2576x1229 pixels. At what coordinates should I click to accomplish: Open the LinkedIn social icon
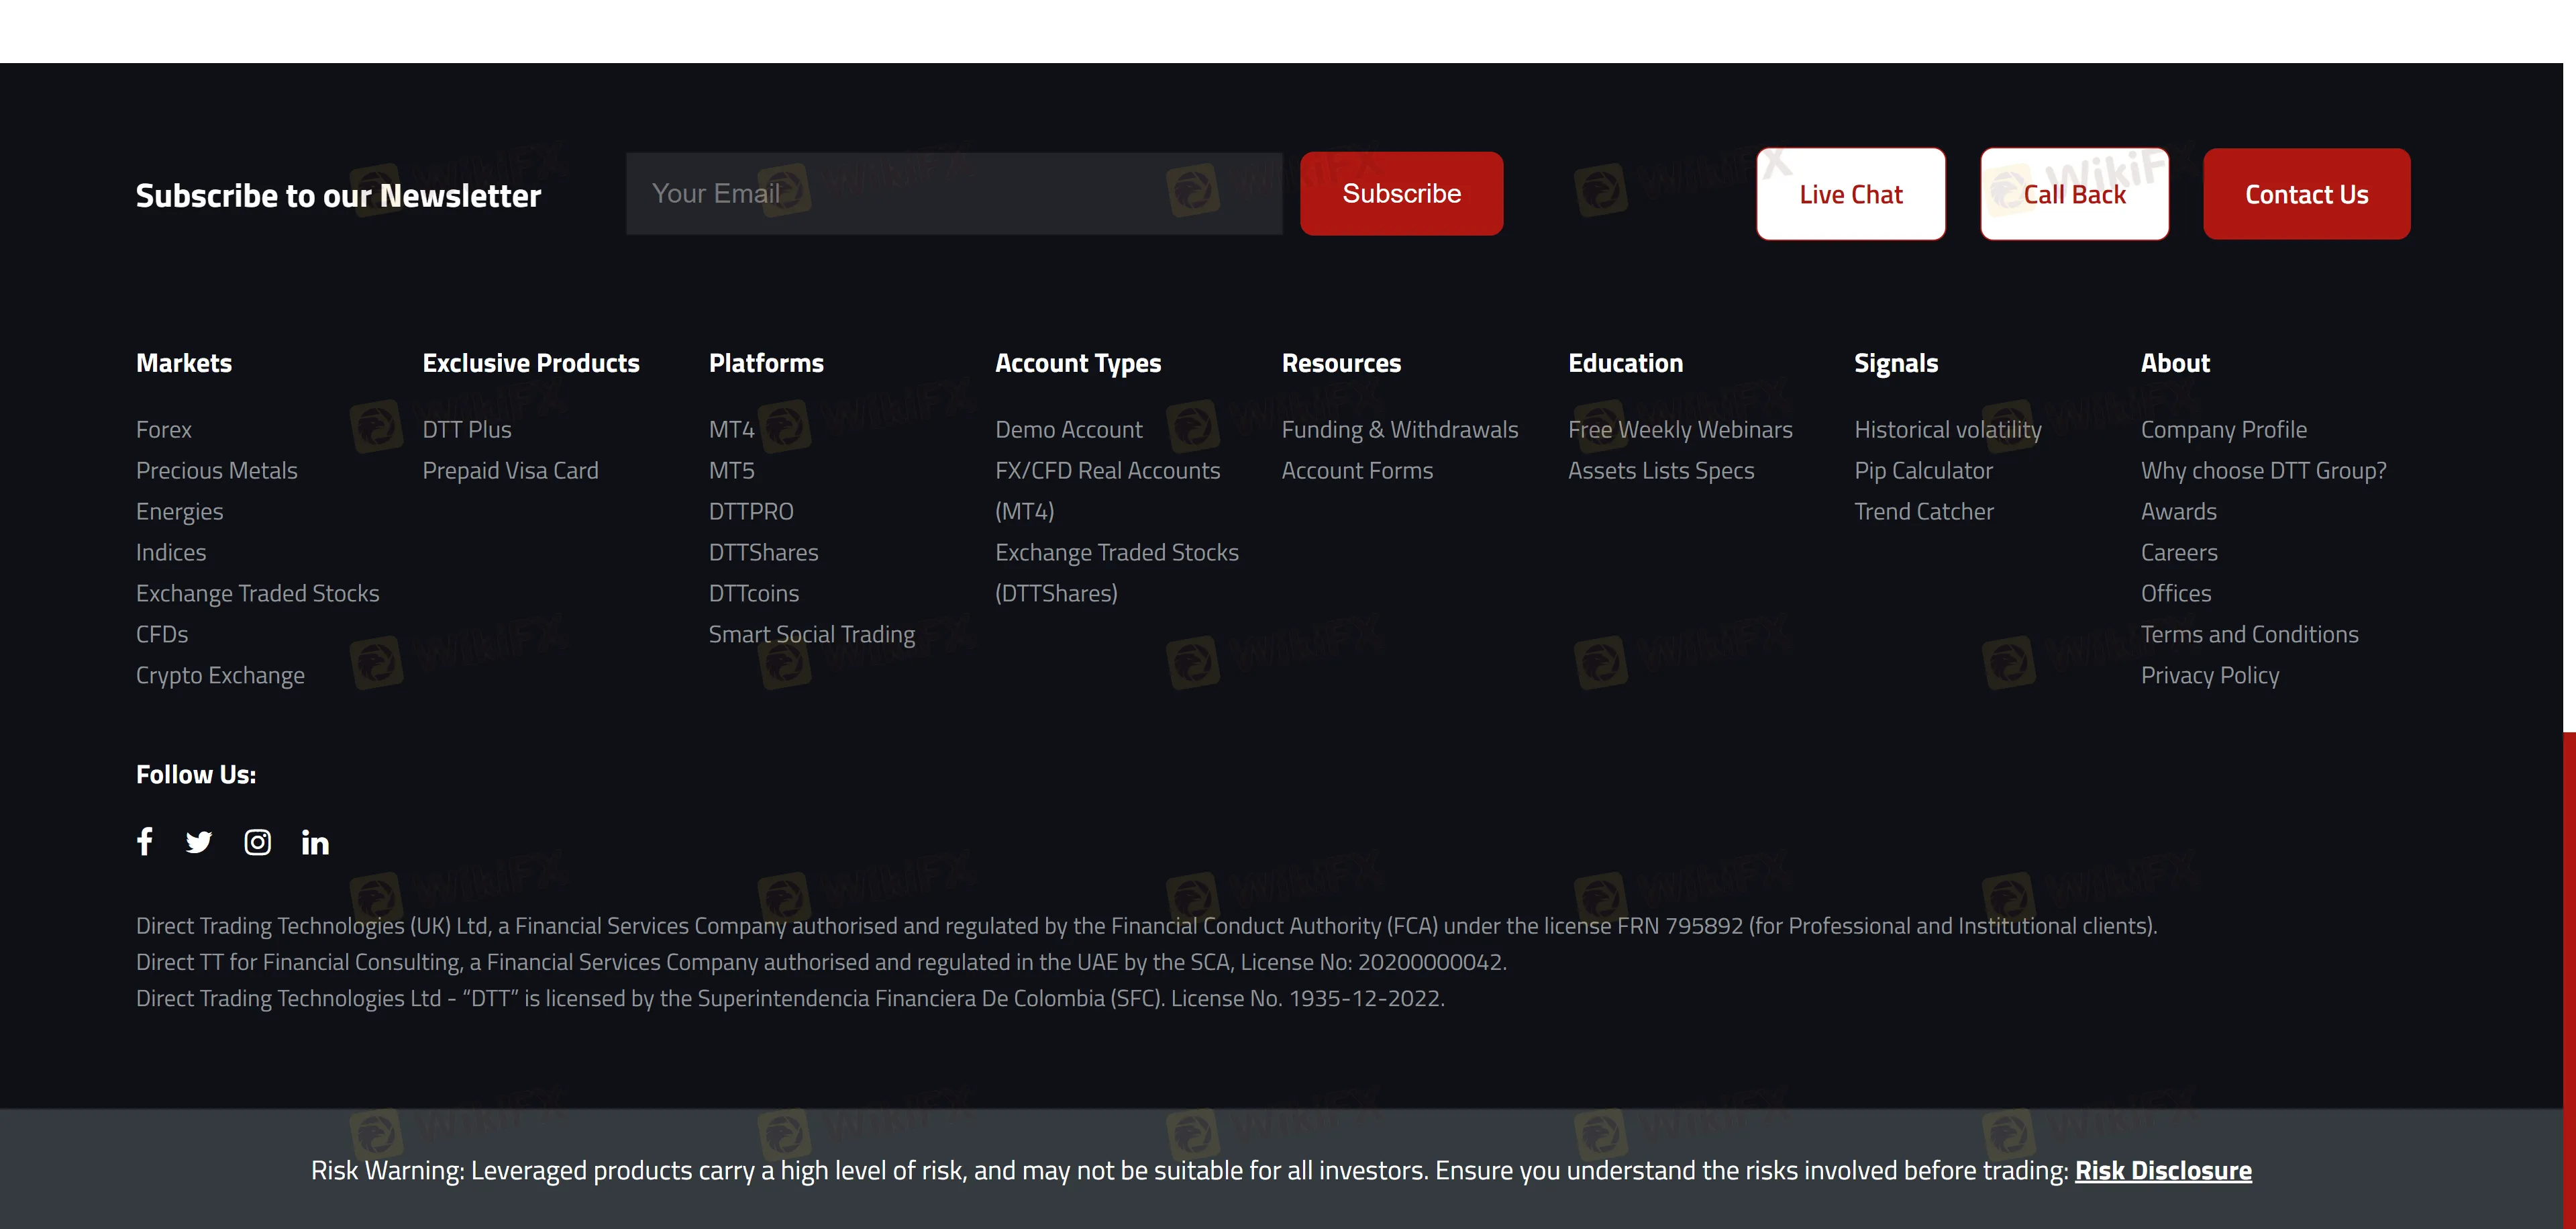(315, 843)
